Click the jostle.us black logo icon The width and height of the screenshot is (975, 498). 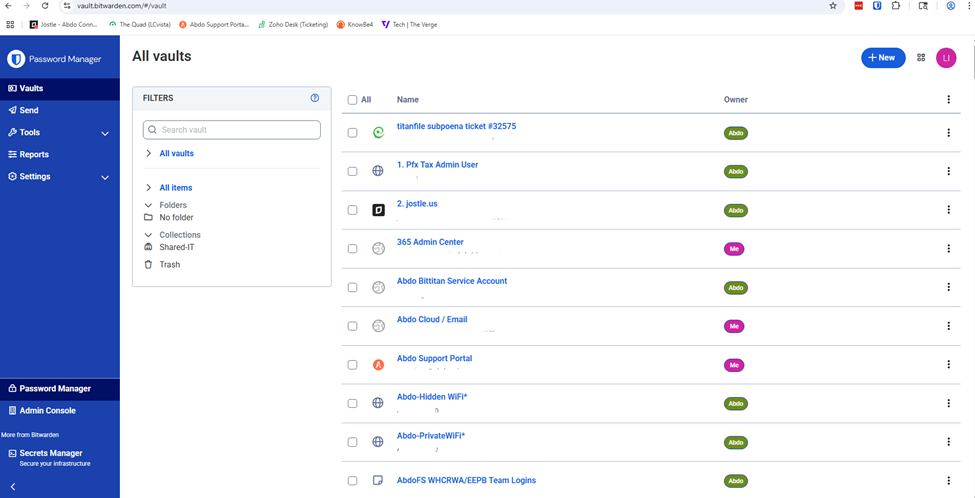(x=378, y=210)
